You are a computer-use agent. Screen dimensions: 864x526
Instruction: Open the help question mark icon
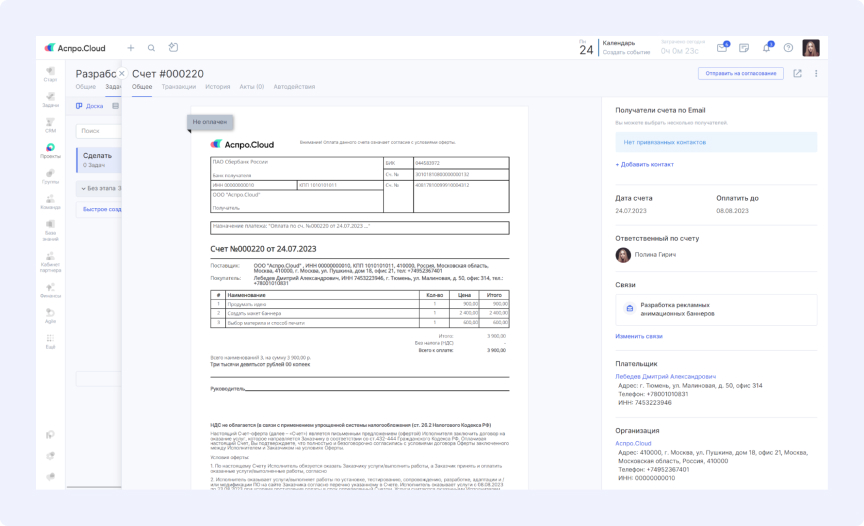click(x=788, y=48)
